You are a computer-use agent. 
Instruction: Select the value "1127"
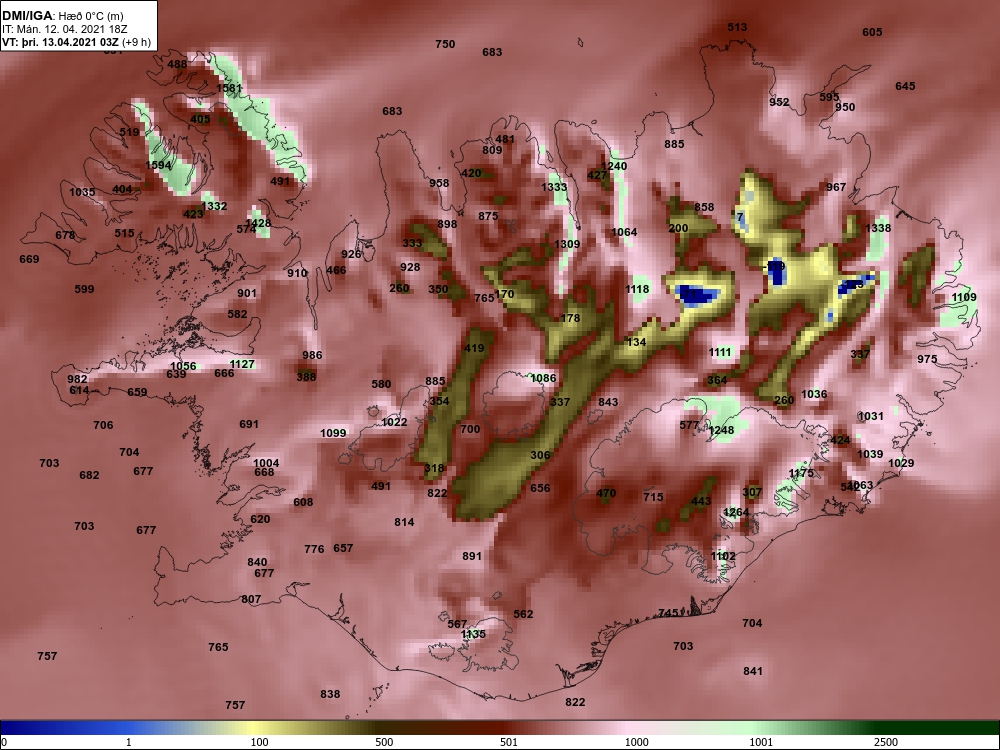(242, 364)
